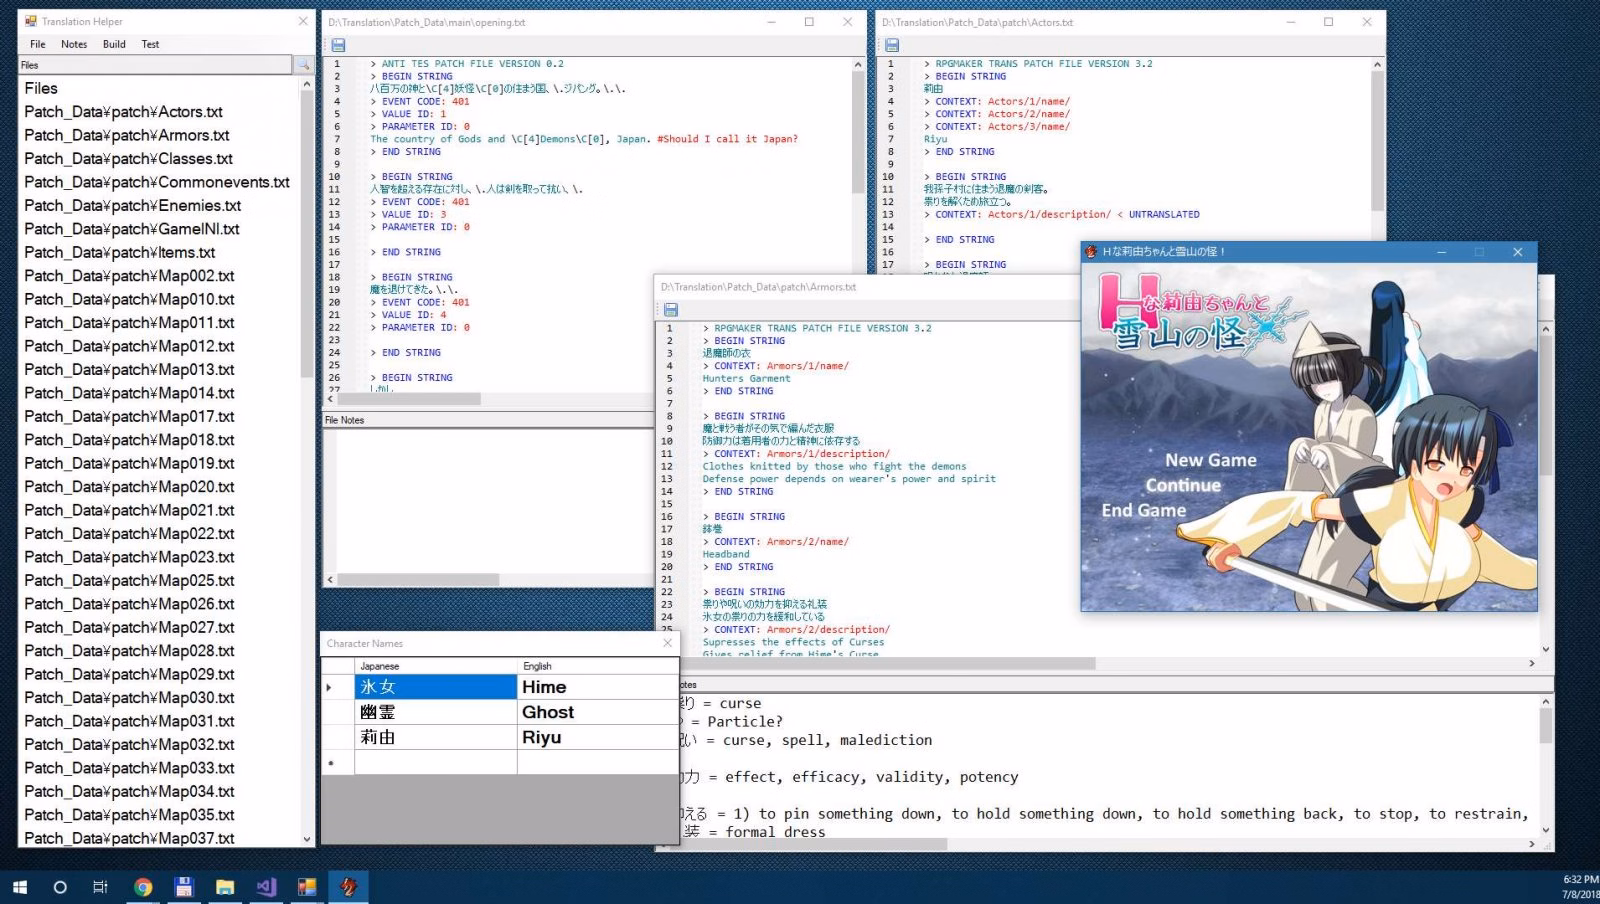Viewport: 1600px width, 904px height.
Task: Click the Windows Start button
Action: coord(19,887)
